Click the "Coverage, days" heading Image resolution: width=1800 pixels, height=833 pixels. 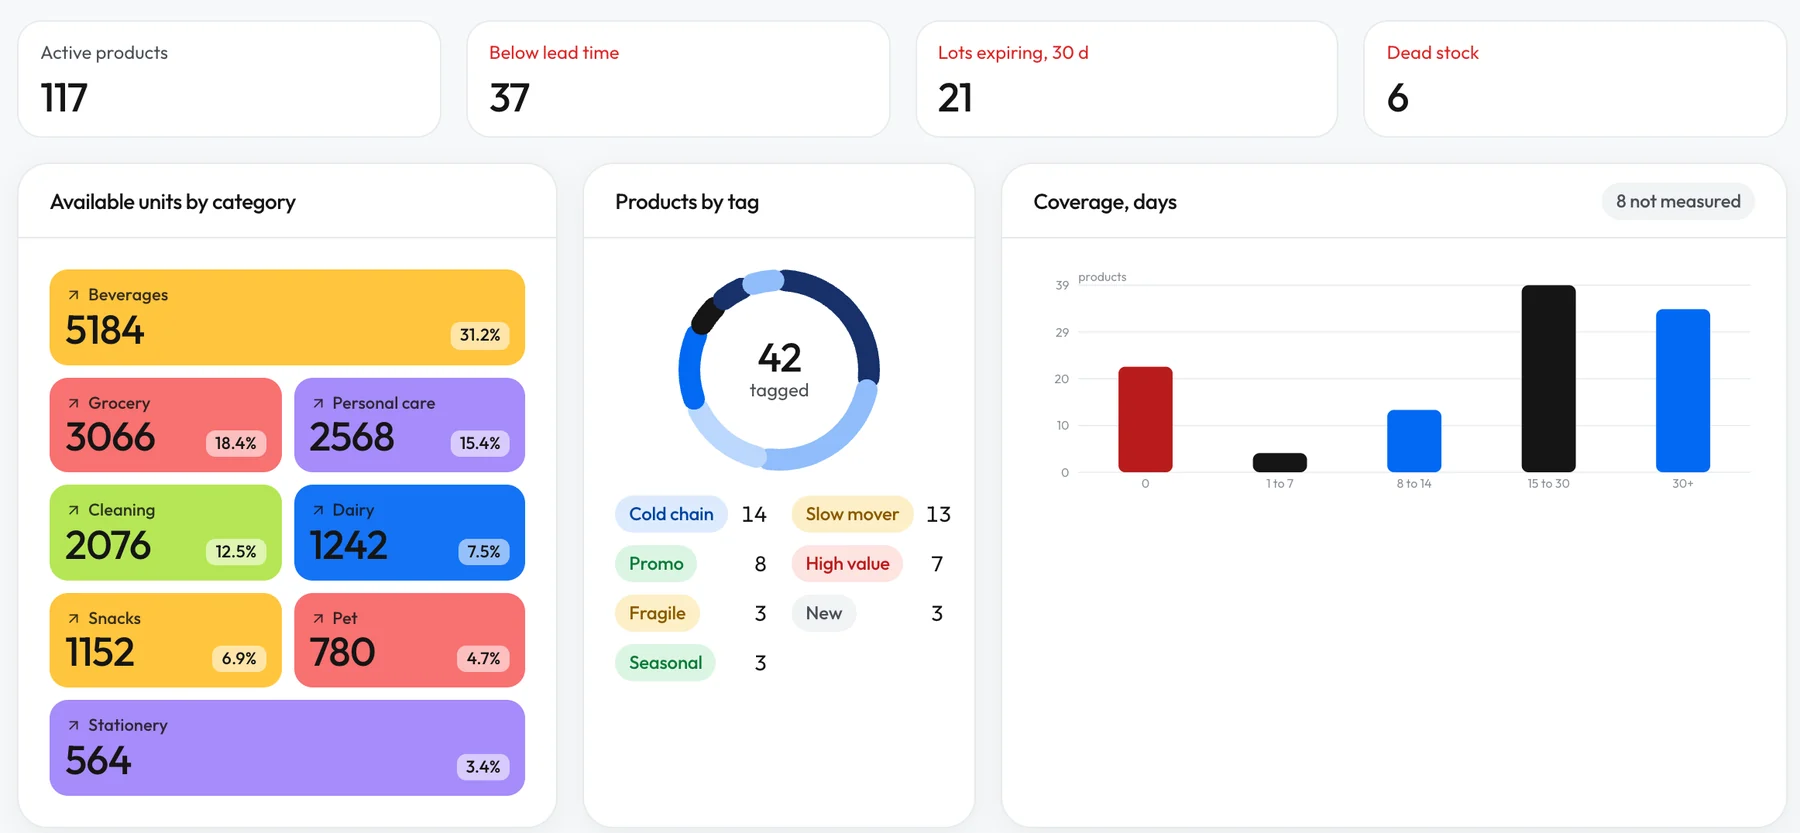(x=1105, y=202)
